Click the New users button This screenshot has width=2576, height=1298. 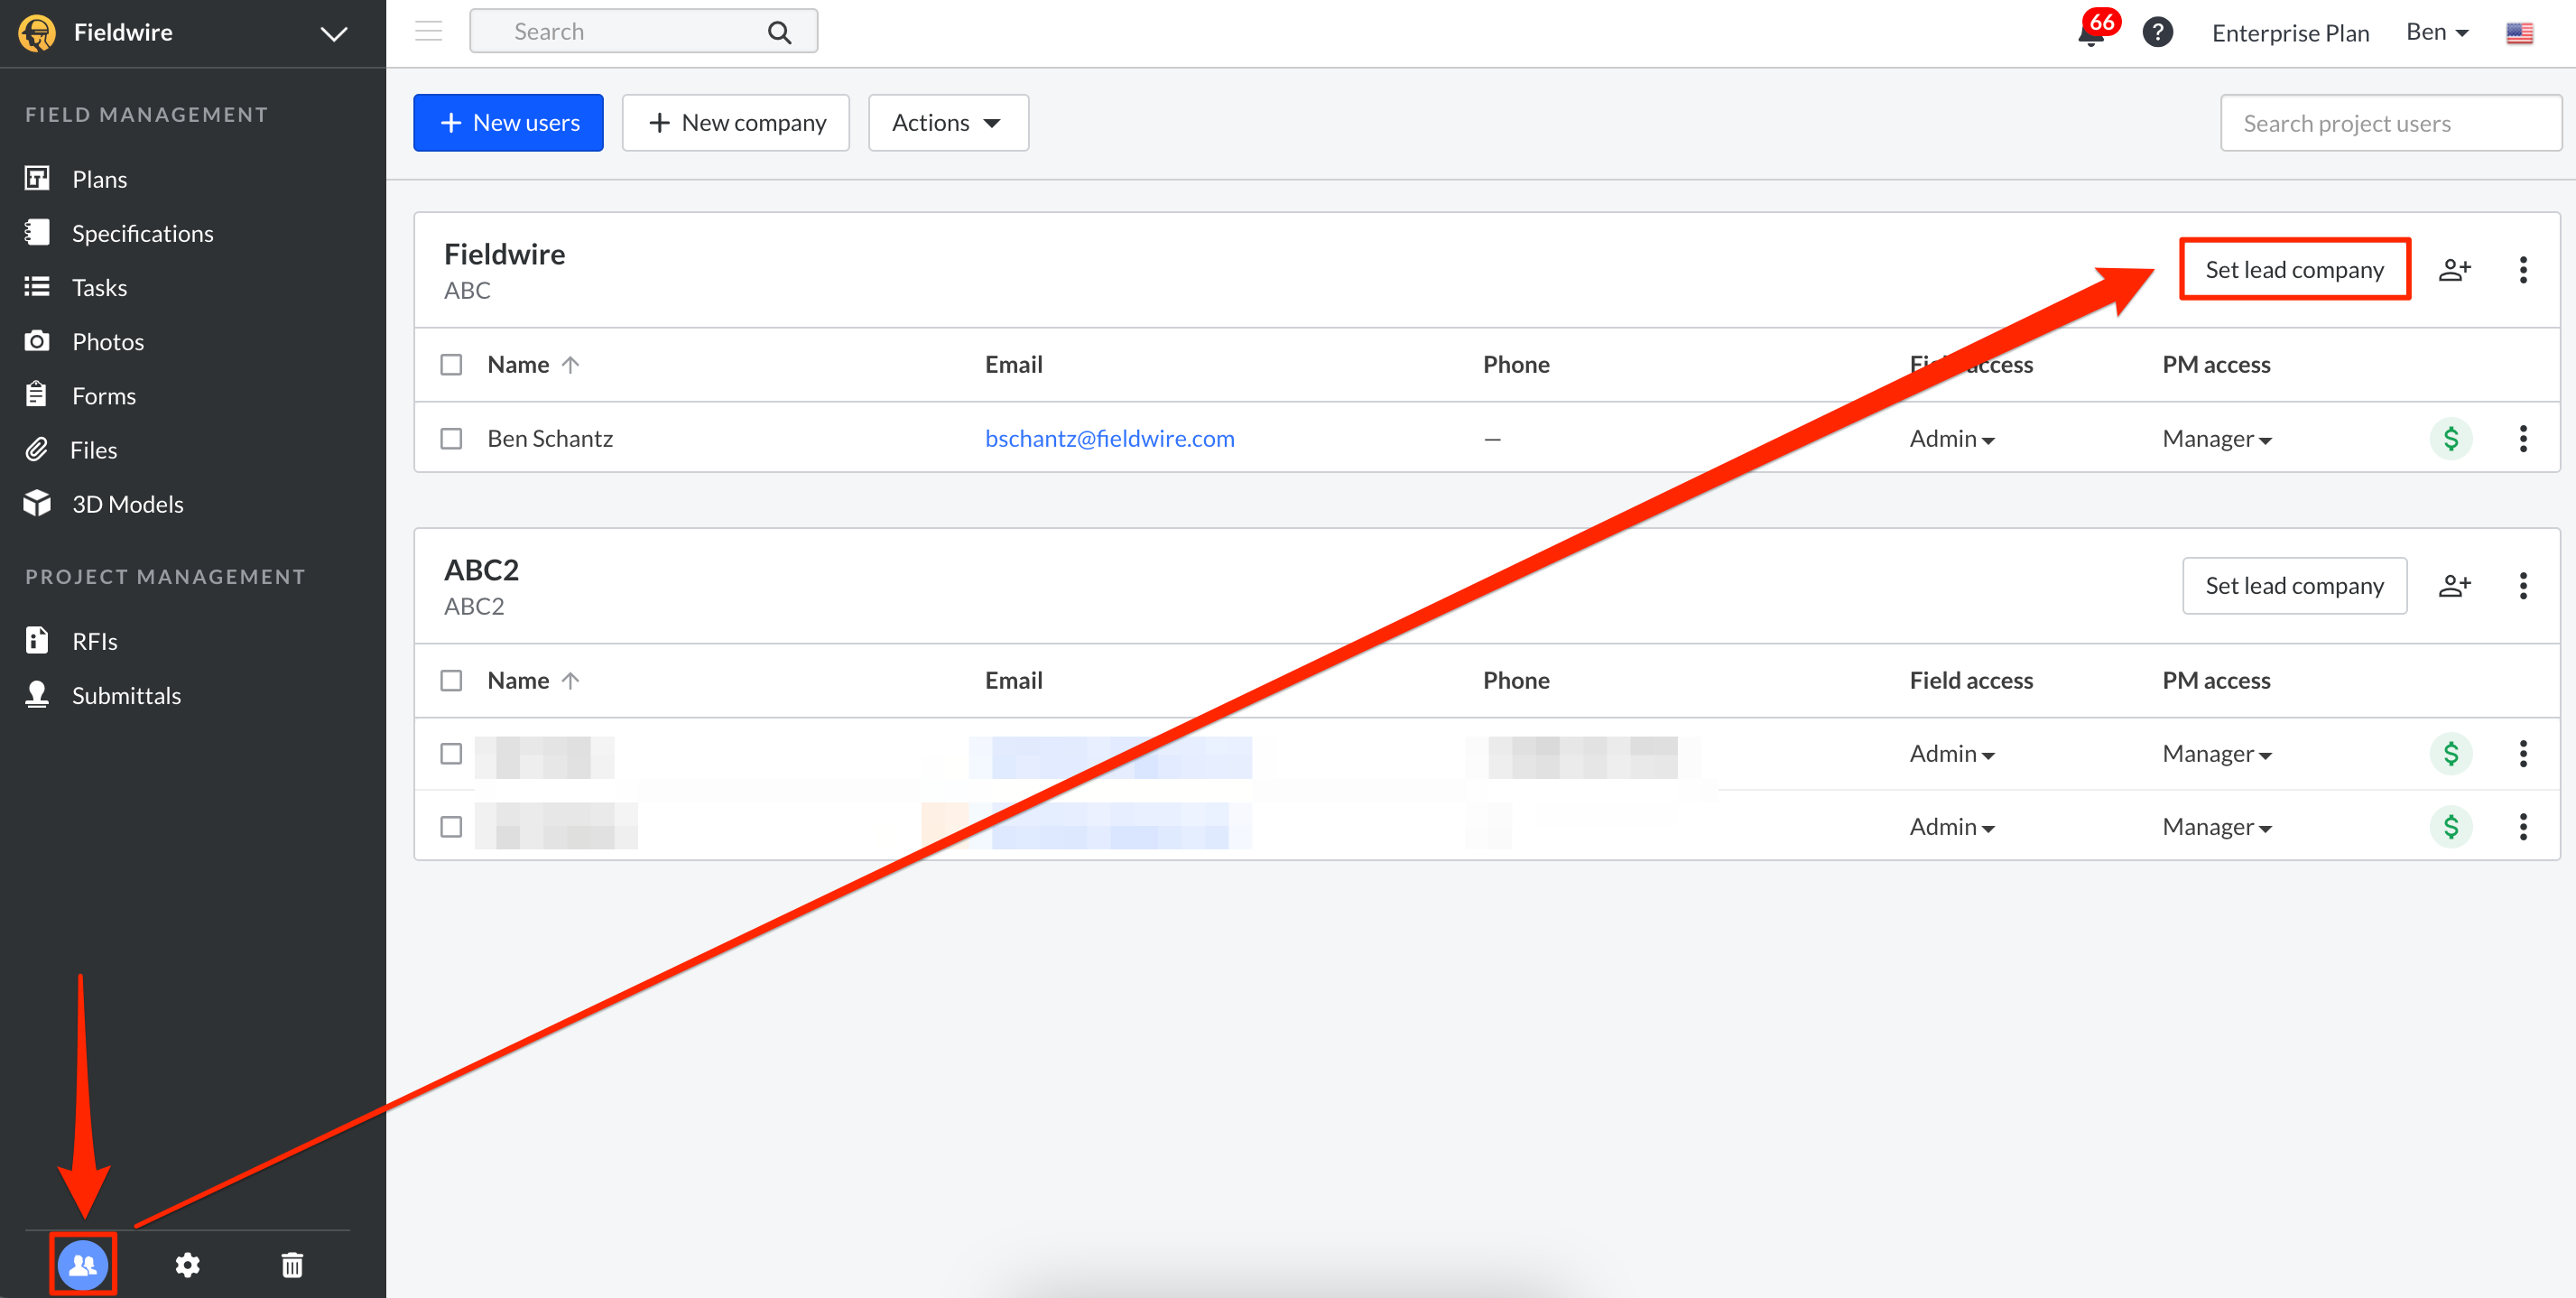508,123
